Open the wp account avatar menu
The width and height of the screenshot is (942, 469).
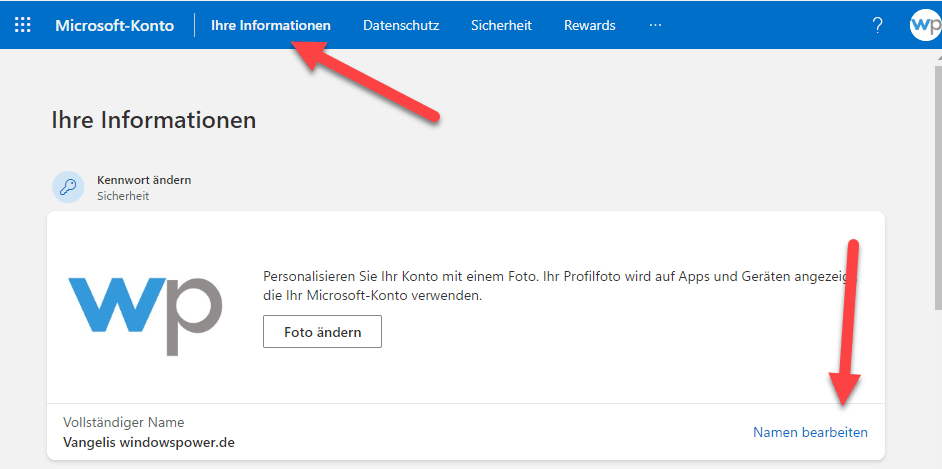926,25
